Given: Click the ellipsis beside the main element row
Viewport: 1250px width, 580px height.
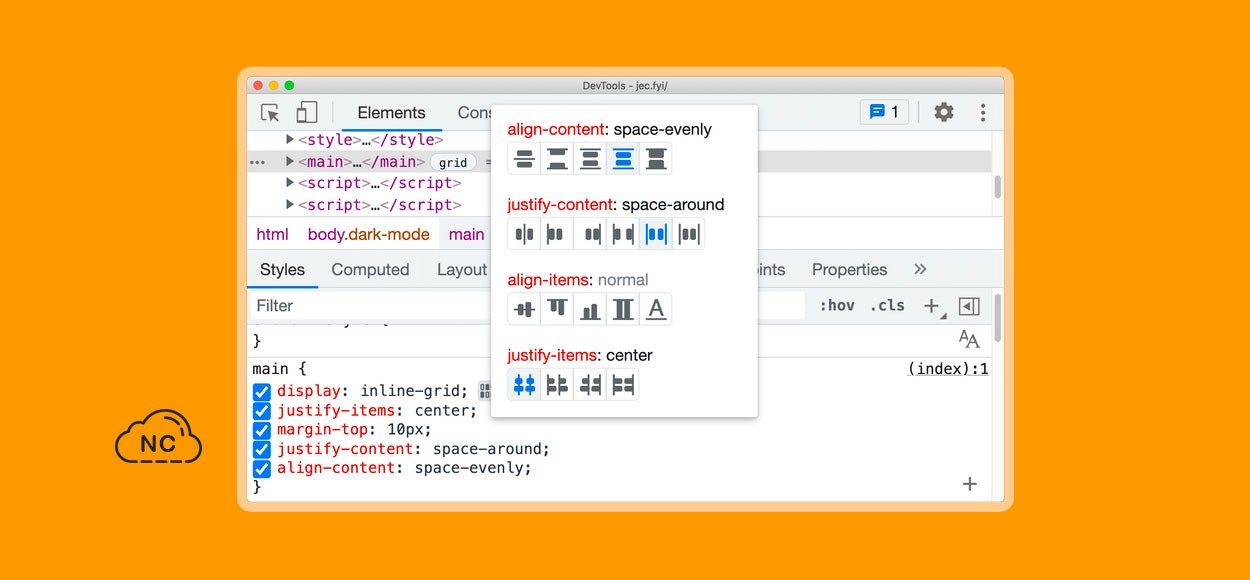Looking at the screenshot, I should [258, 162].
